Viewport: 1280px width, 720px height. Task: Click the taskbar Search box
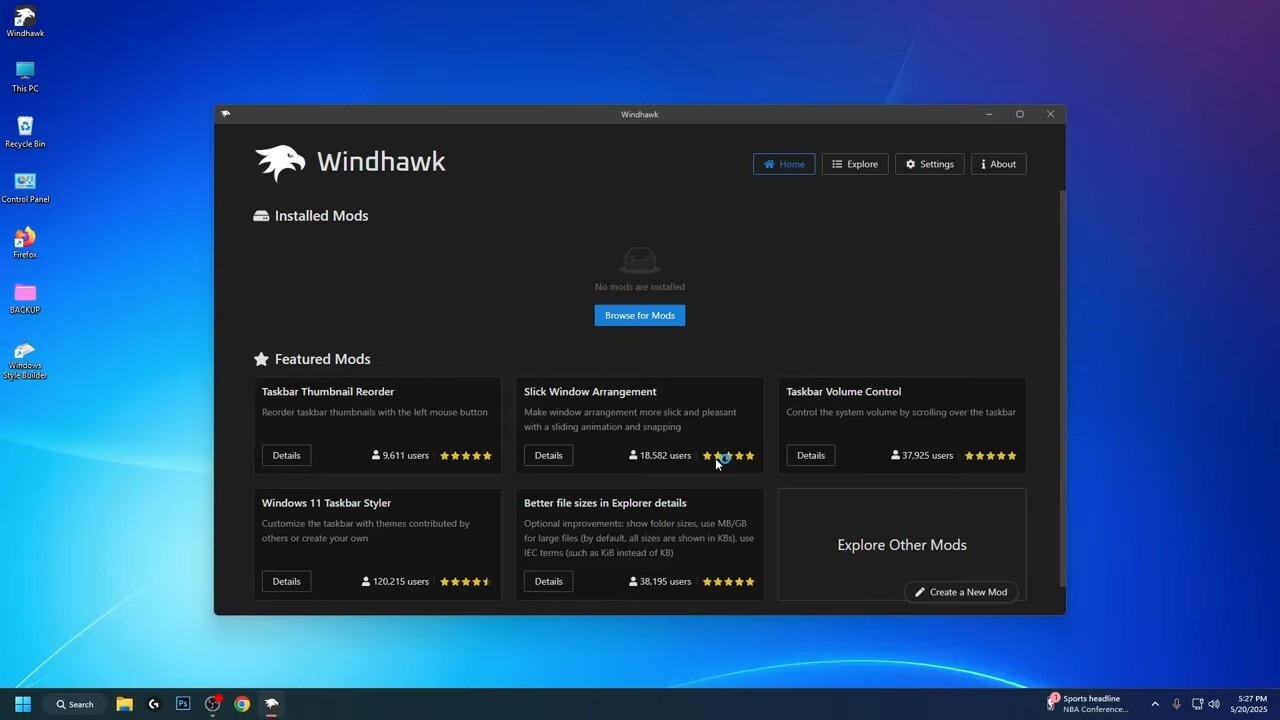click(x=75, y=704)
